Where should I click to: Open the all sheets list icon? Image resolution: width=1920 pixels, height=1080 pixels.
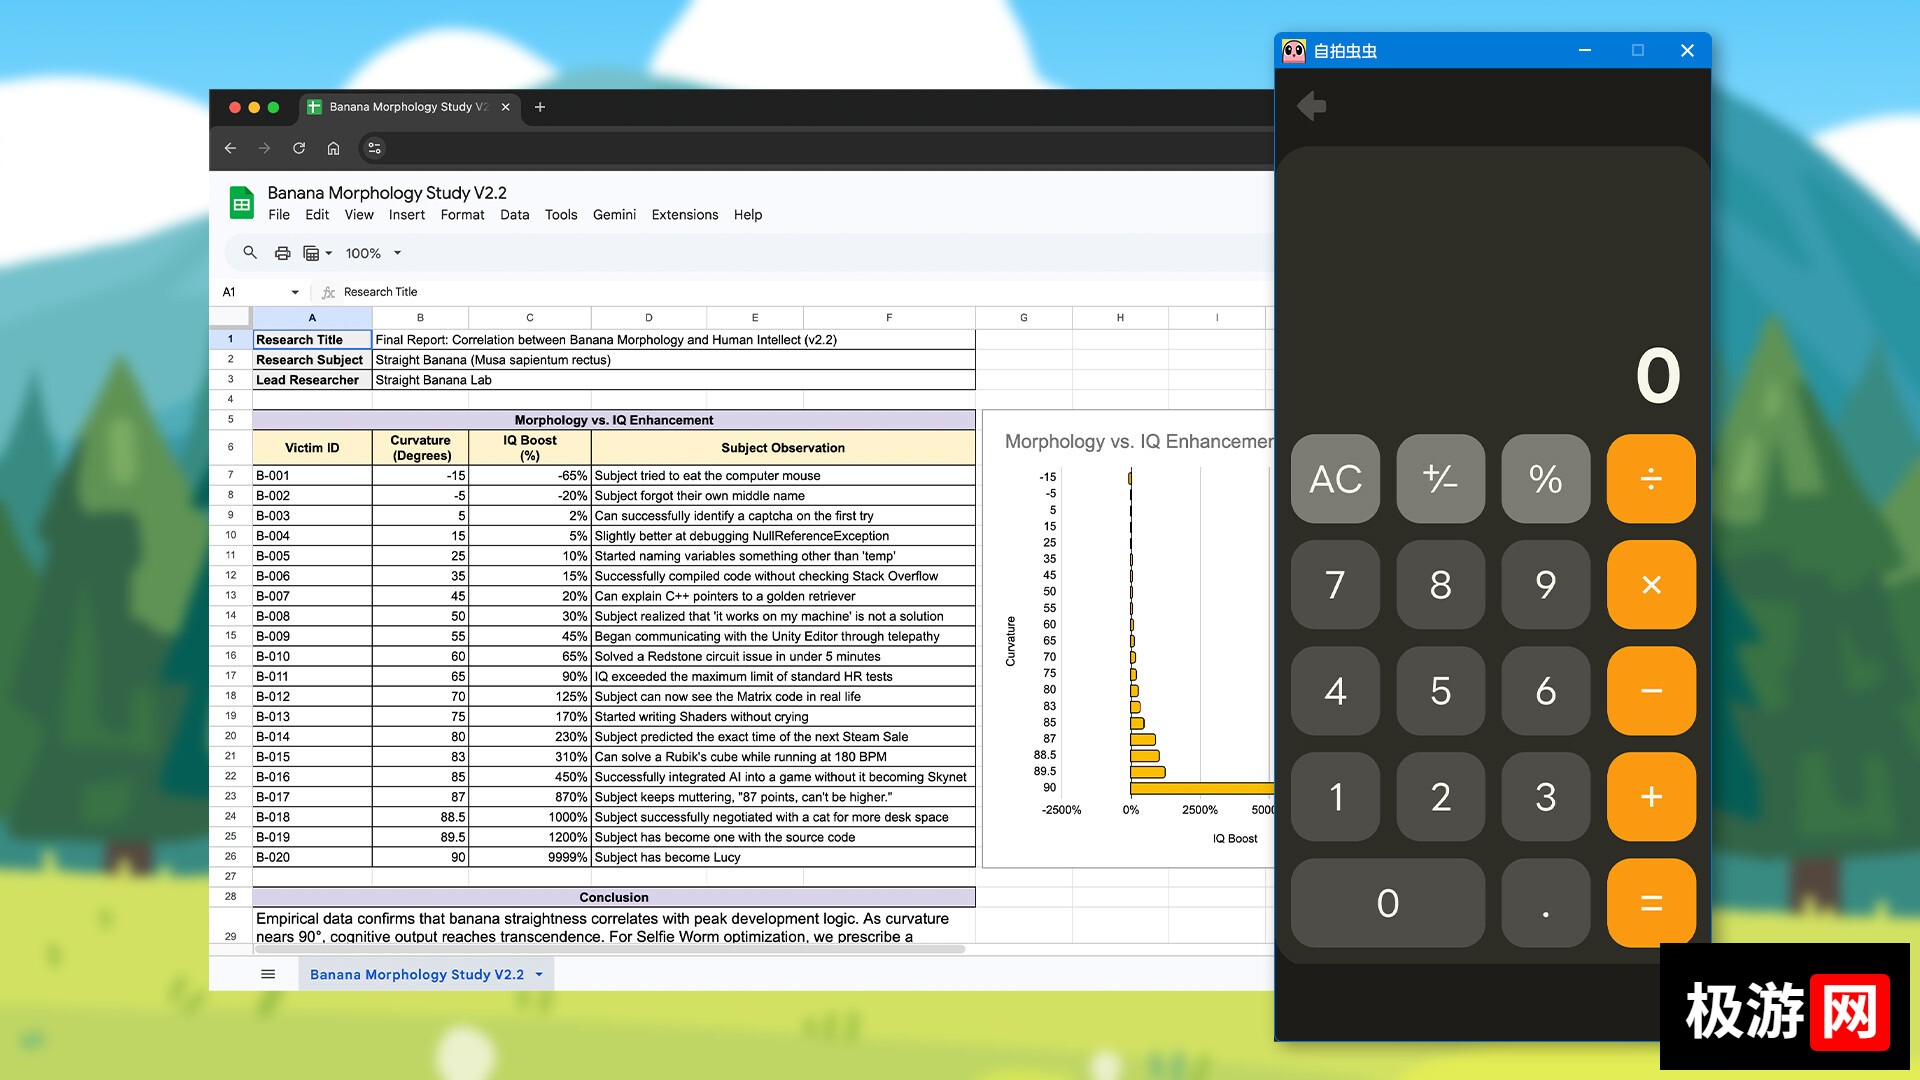268,974
